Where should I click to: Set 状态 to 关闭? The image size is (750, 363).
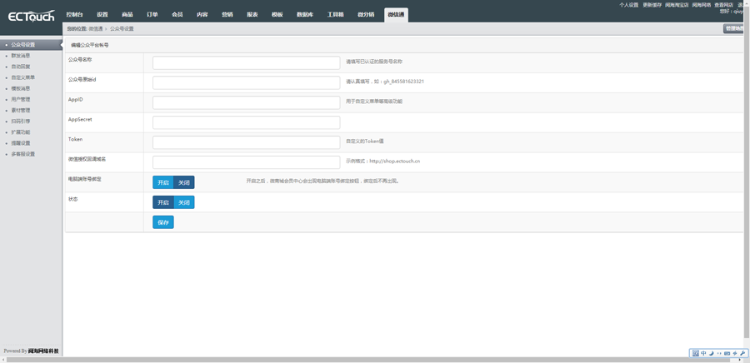[x=184, y=202]
